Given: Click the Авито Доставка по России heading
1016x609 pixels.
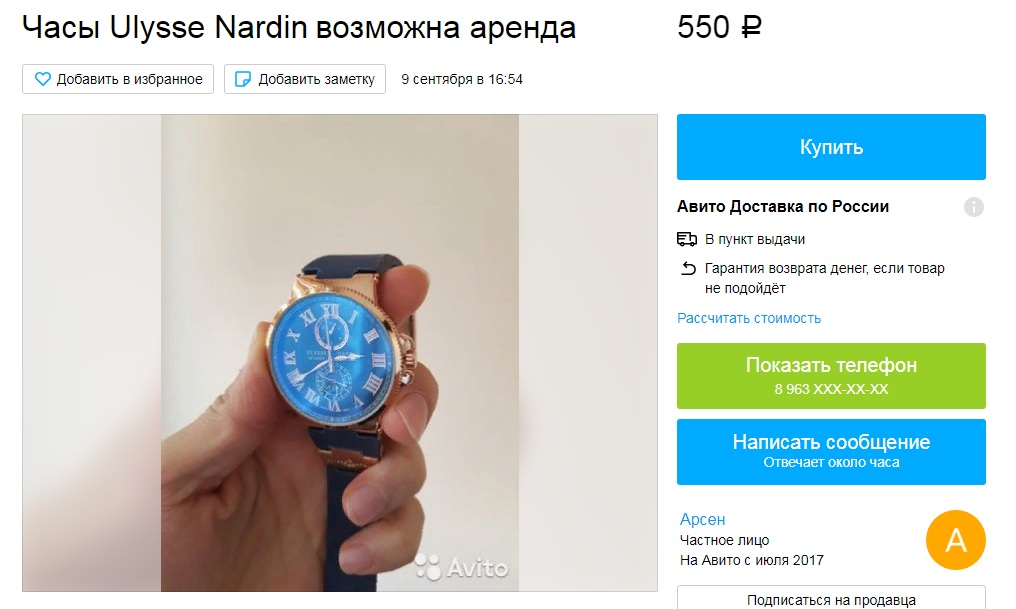Looking at the screenshot, I should [783, 207].
